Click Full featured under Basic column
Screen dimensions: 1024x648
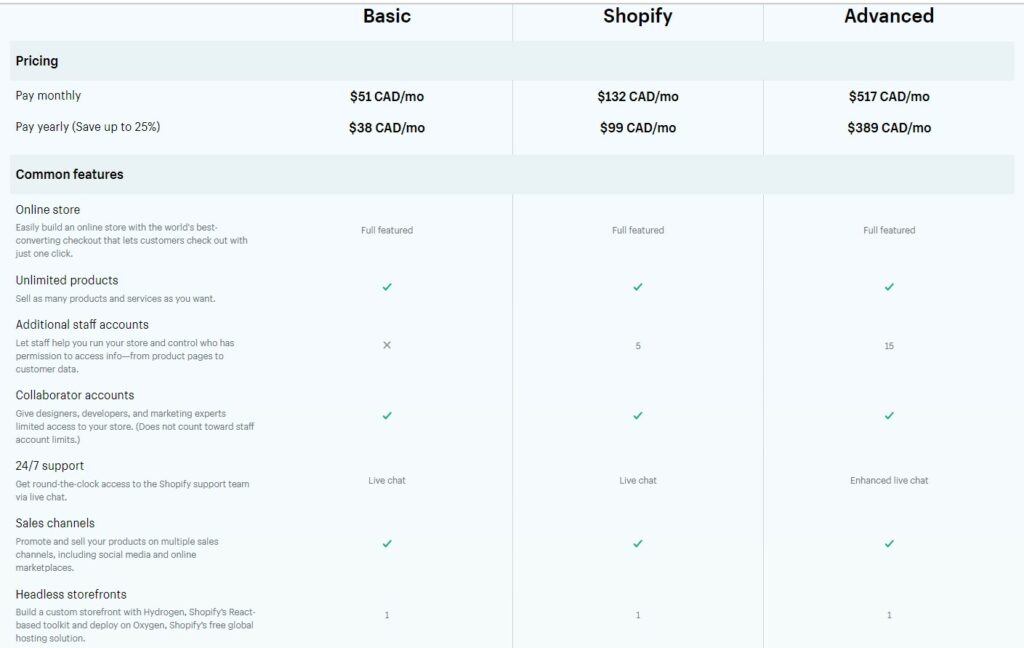pos(387,230)
